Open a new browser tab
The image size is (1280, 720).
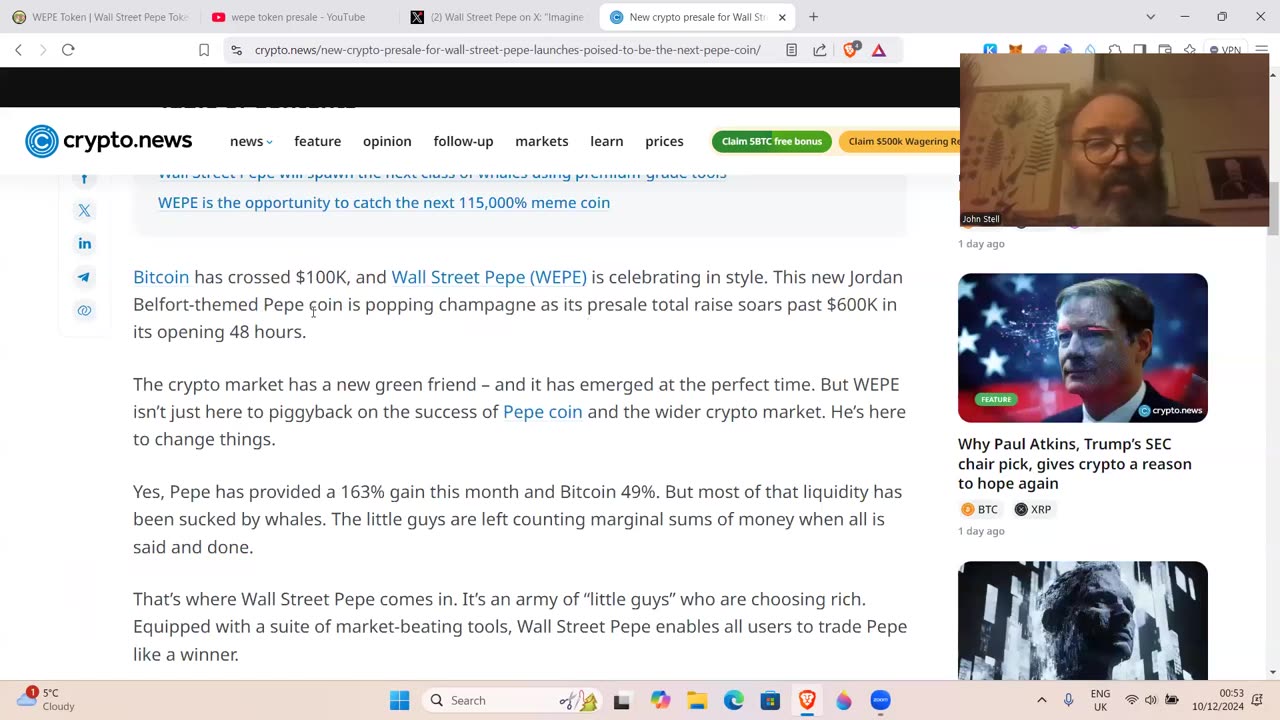point(813,17)
